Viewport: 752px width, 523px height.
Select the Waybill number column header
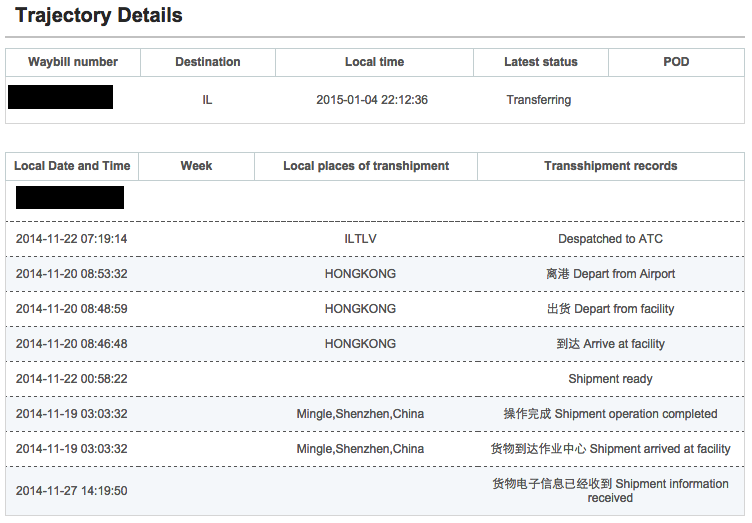pyautogui.click(x=73, y=62)
